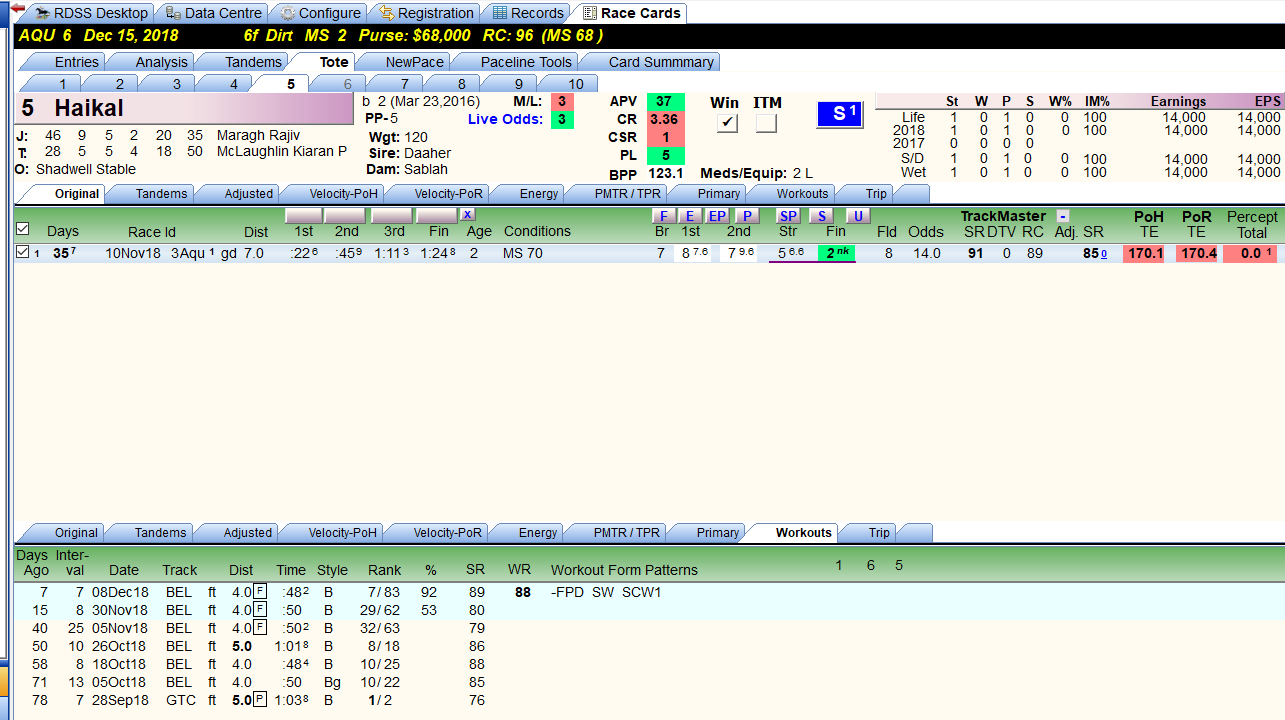Toggle the select-all checkbox in column header

click(23, 229)
